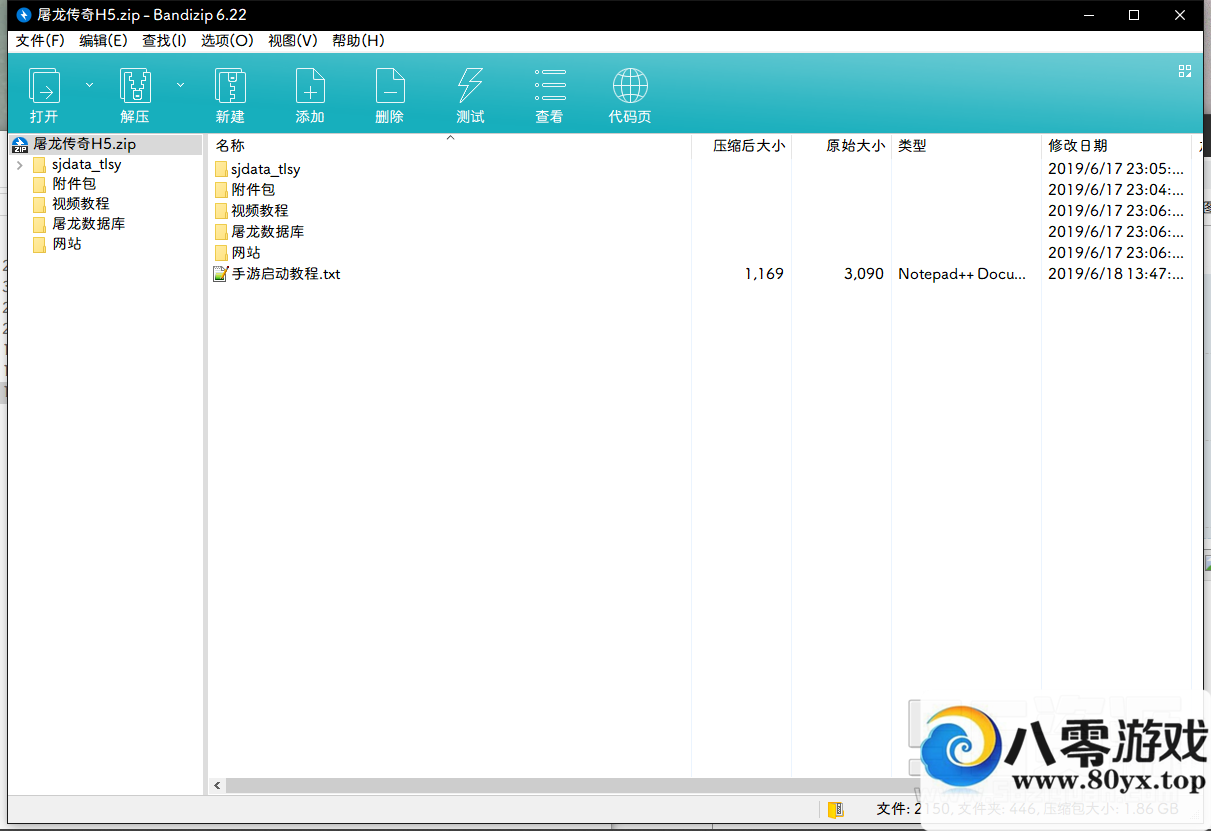The width and height of the screenshot is (1211, 831).
Task: Click the View (查看) list icon
Action: tap(550, 87)
